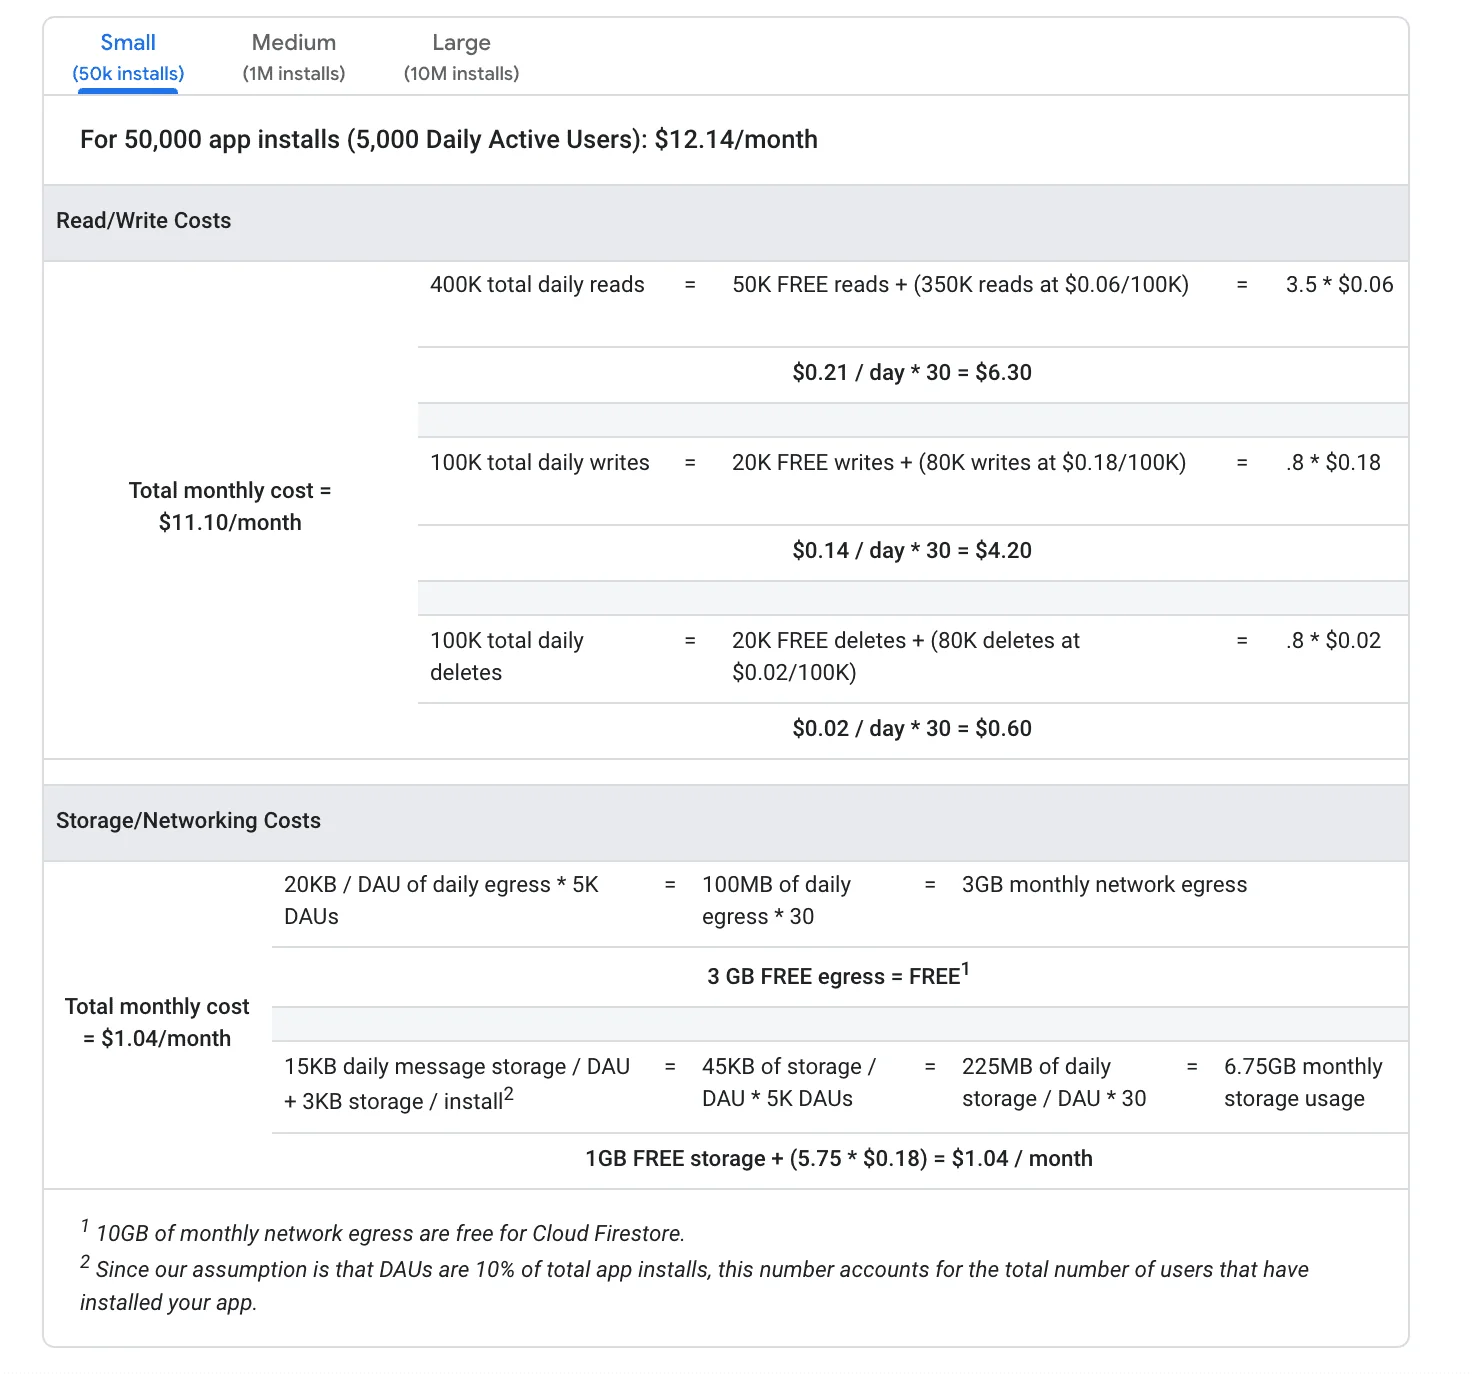Screen dimensions: 1472x1374
Task: Click the Storage/Networking Costs section header
Action: click(188, 821)
